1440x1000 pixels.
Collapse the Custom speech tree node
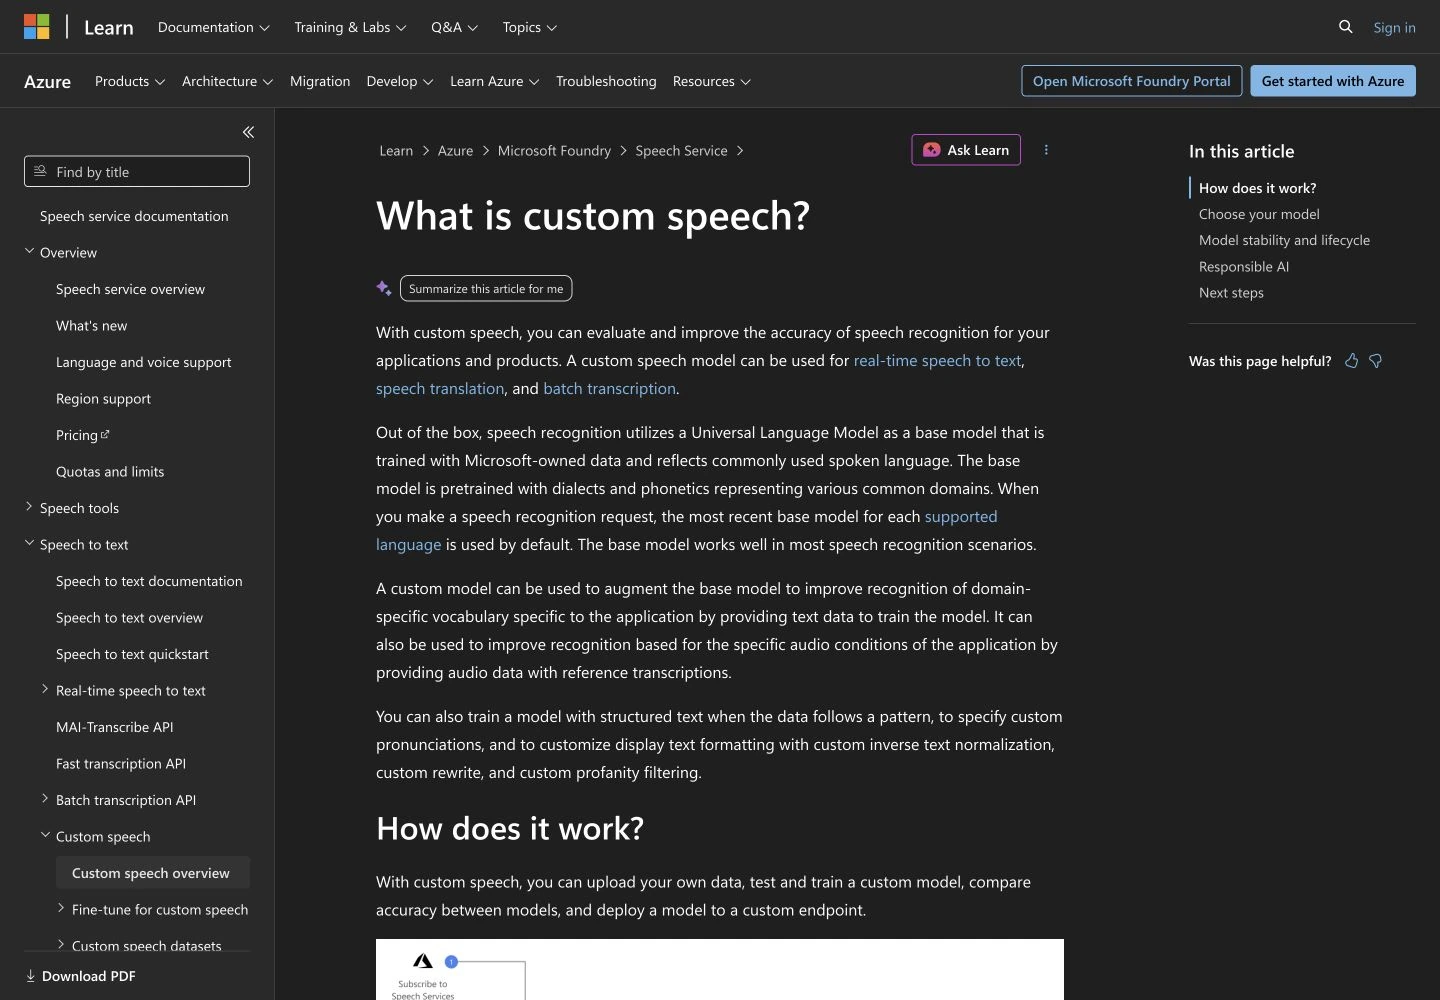click(x=45, y=836)
